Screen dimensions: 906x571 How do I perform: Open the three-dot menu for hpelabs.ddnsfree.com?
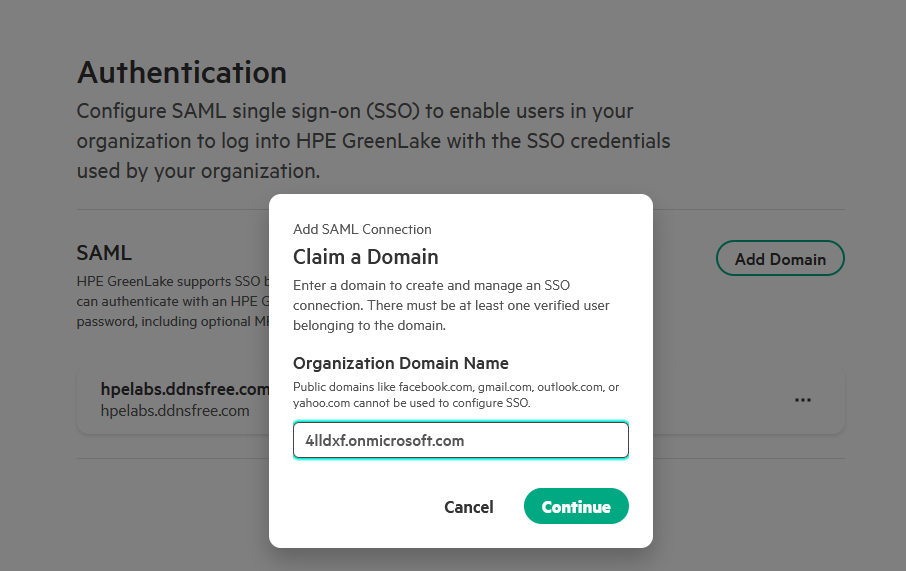(x=802, y=400)
